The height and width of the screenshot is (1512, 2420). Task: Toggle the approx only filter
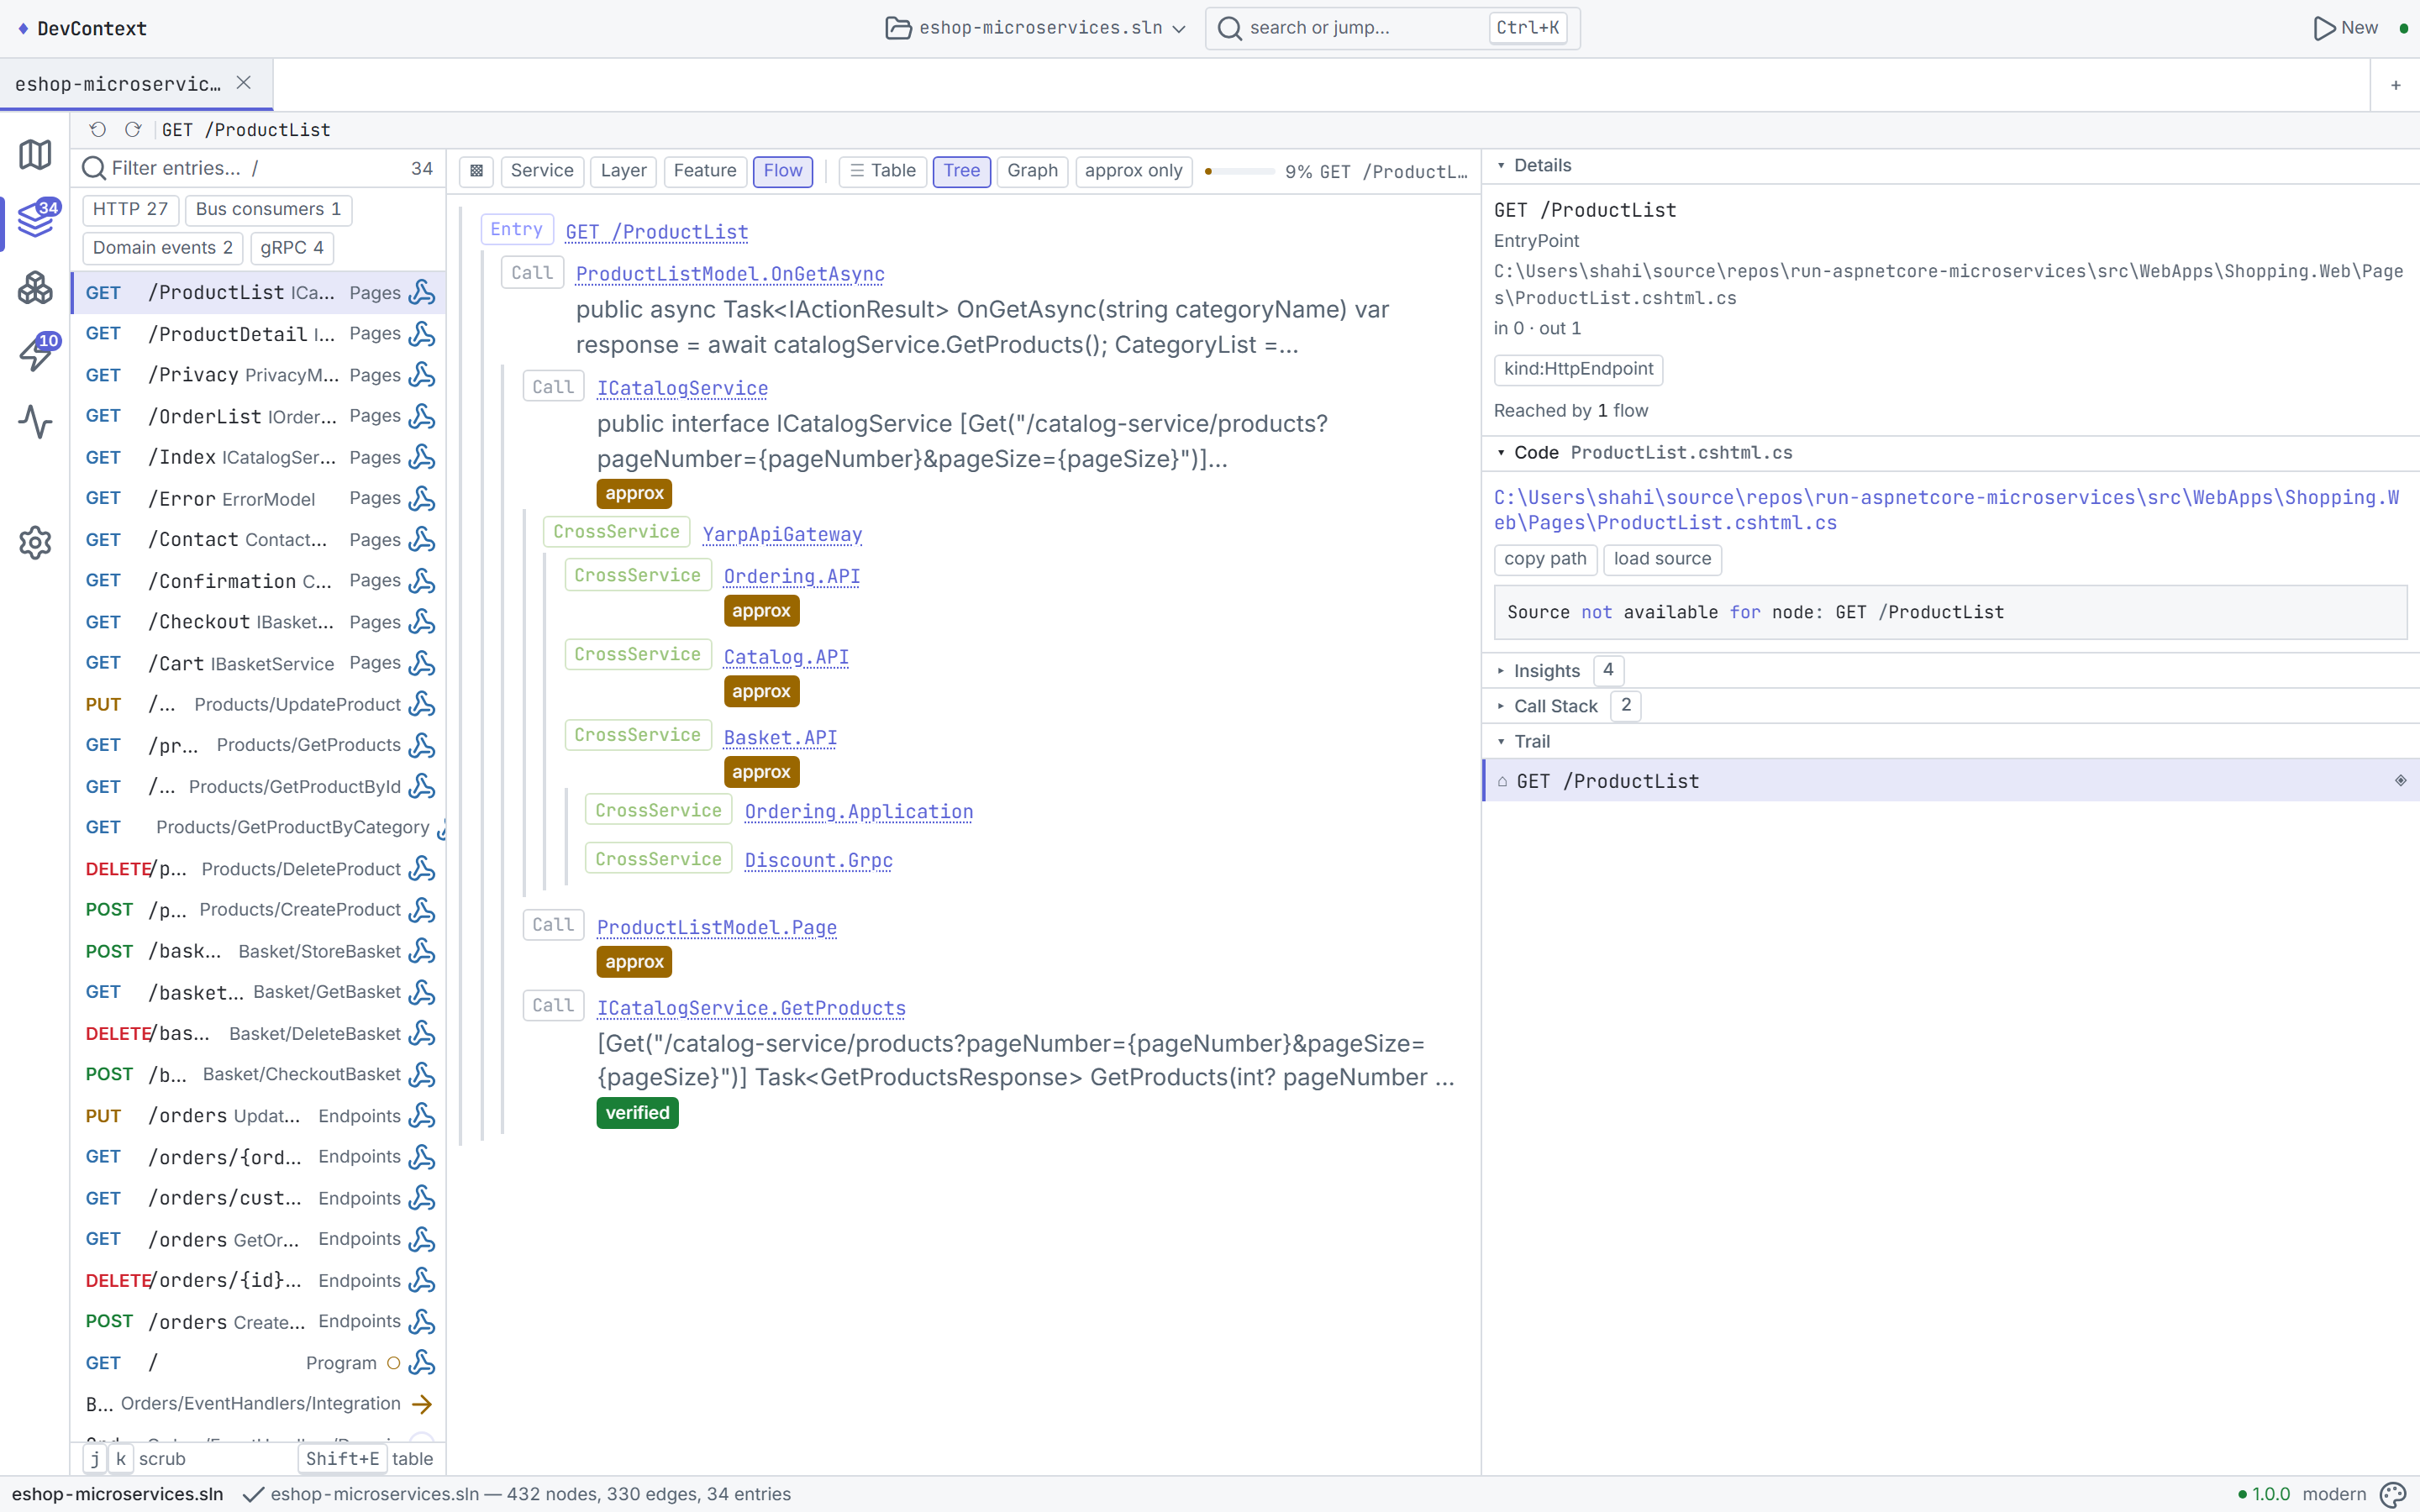click(1133, 171)
